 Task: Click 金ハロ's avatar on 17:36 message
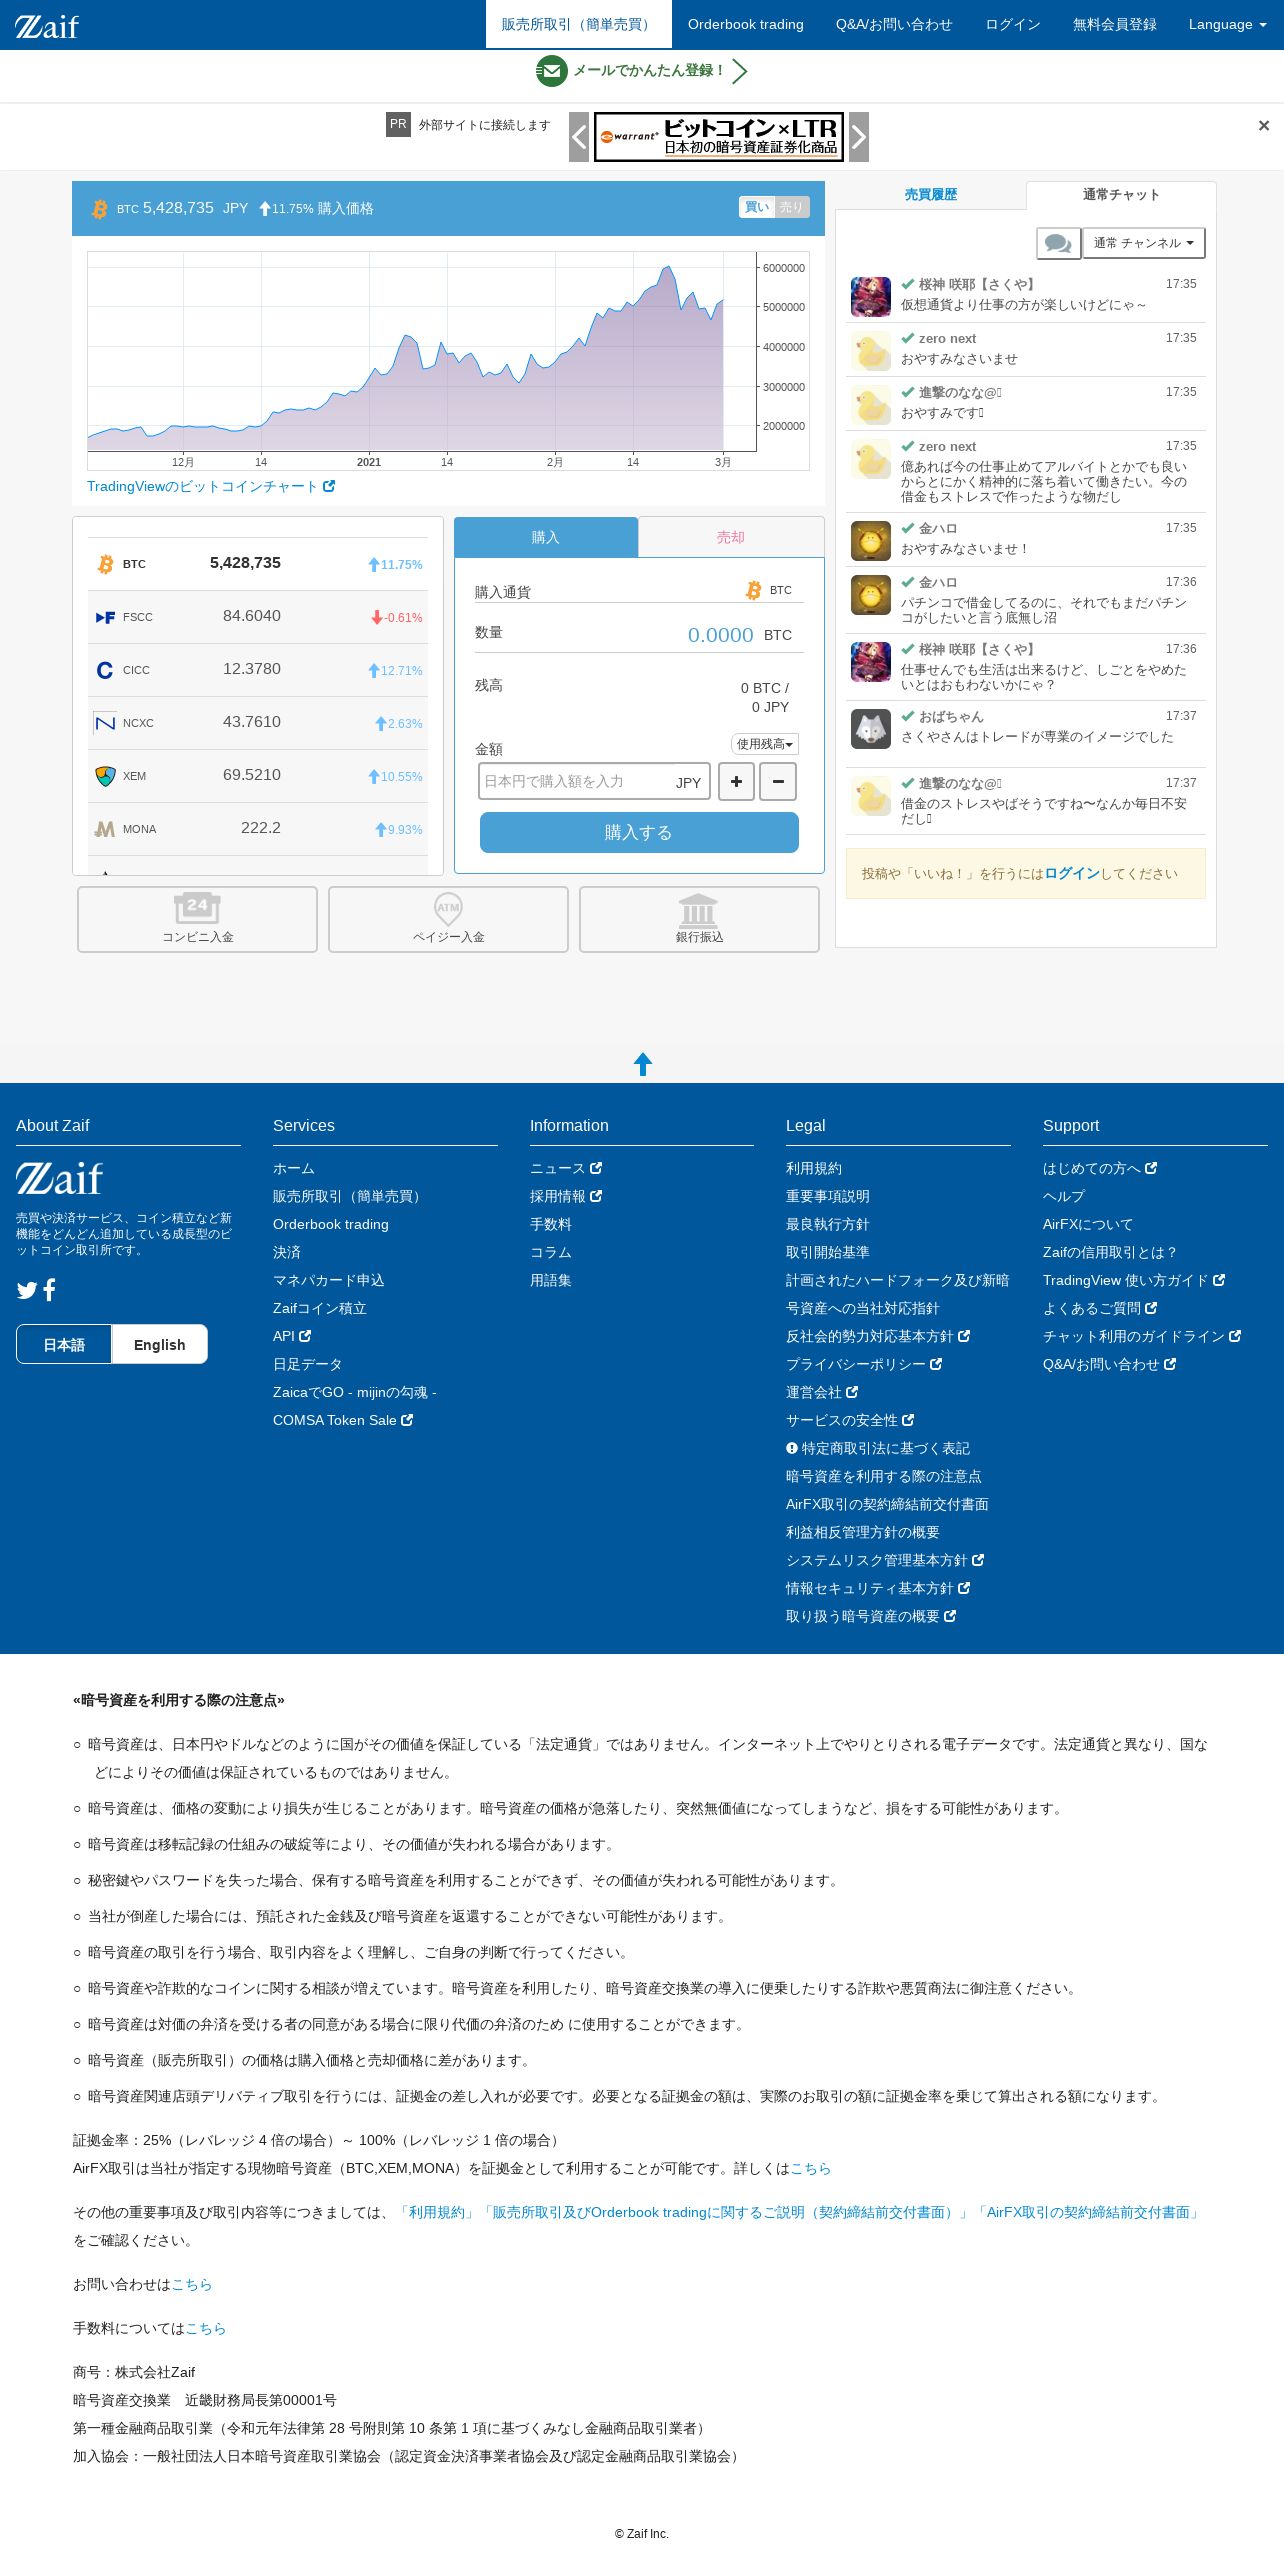(x=871, y=595)
